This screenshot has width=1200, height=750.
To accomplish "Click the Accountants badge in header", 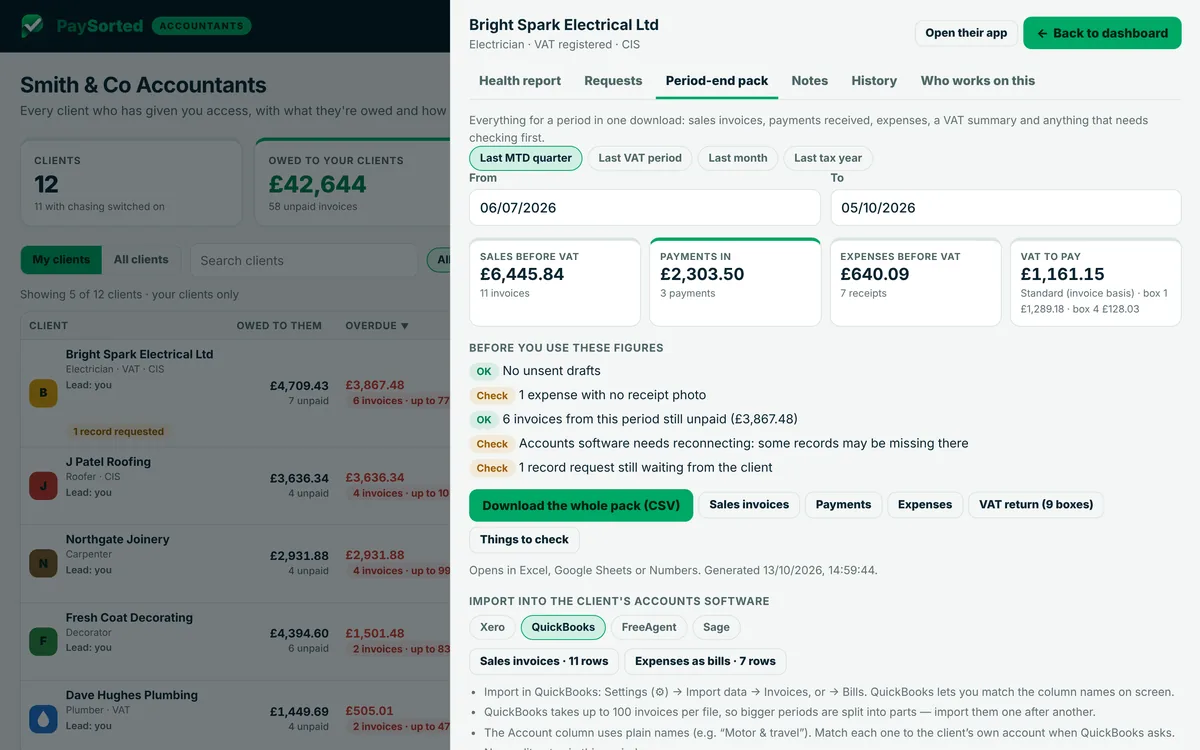I will (x=201, y=26).
